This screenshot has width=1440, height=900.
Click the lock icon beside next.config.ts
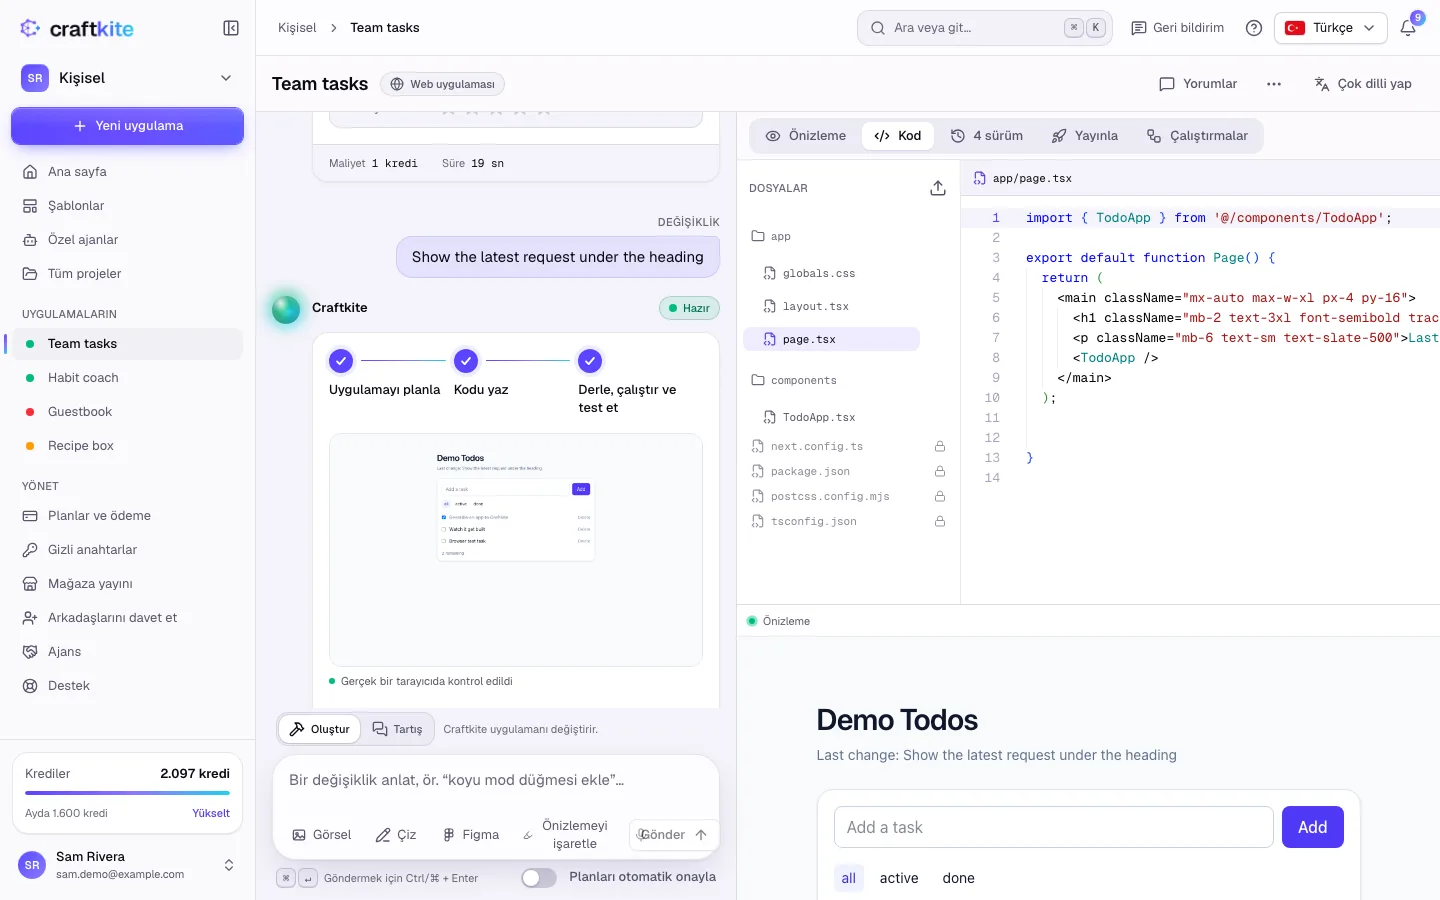[x=940, y=446]
